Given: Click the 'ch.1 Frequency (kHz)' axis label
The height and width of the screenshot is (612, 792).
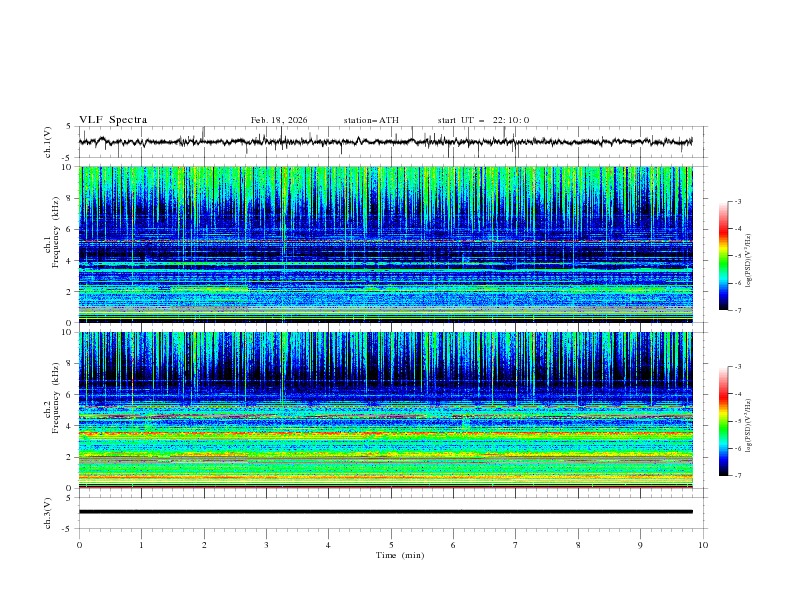Looking at the screenshot, I should click(51, 230).
